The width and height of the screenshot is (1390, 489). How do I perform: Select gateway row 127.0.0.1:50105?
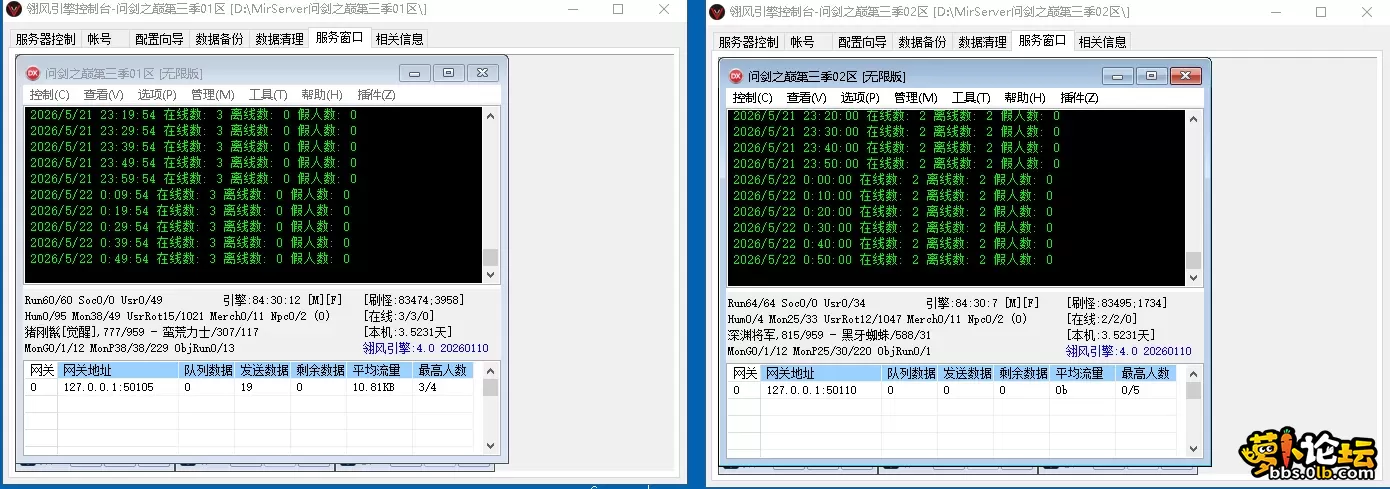point(250,387)
